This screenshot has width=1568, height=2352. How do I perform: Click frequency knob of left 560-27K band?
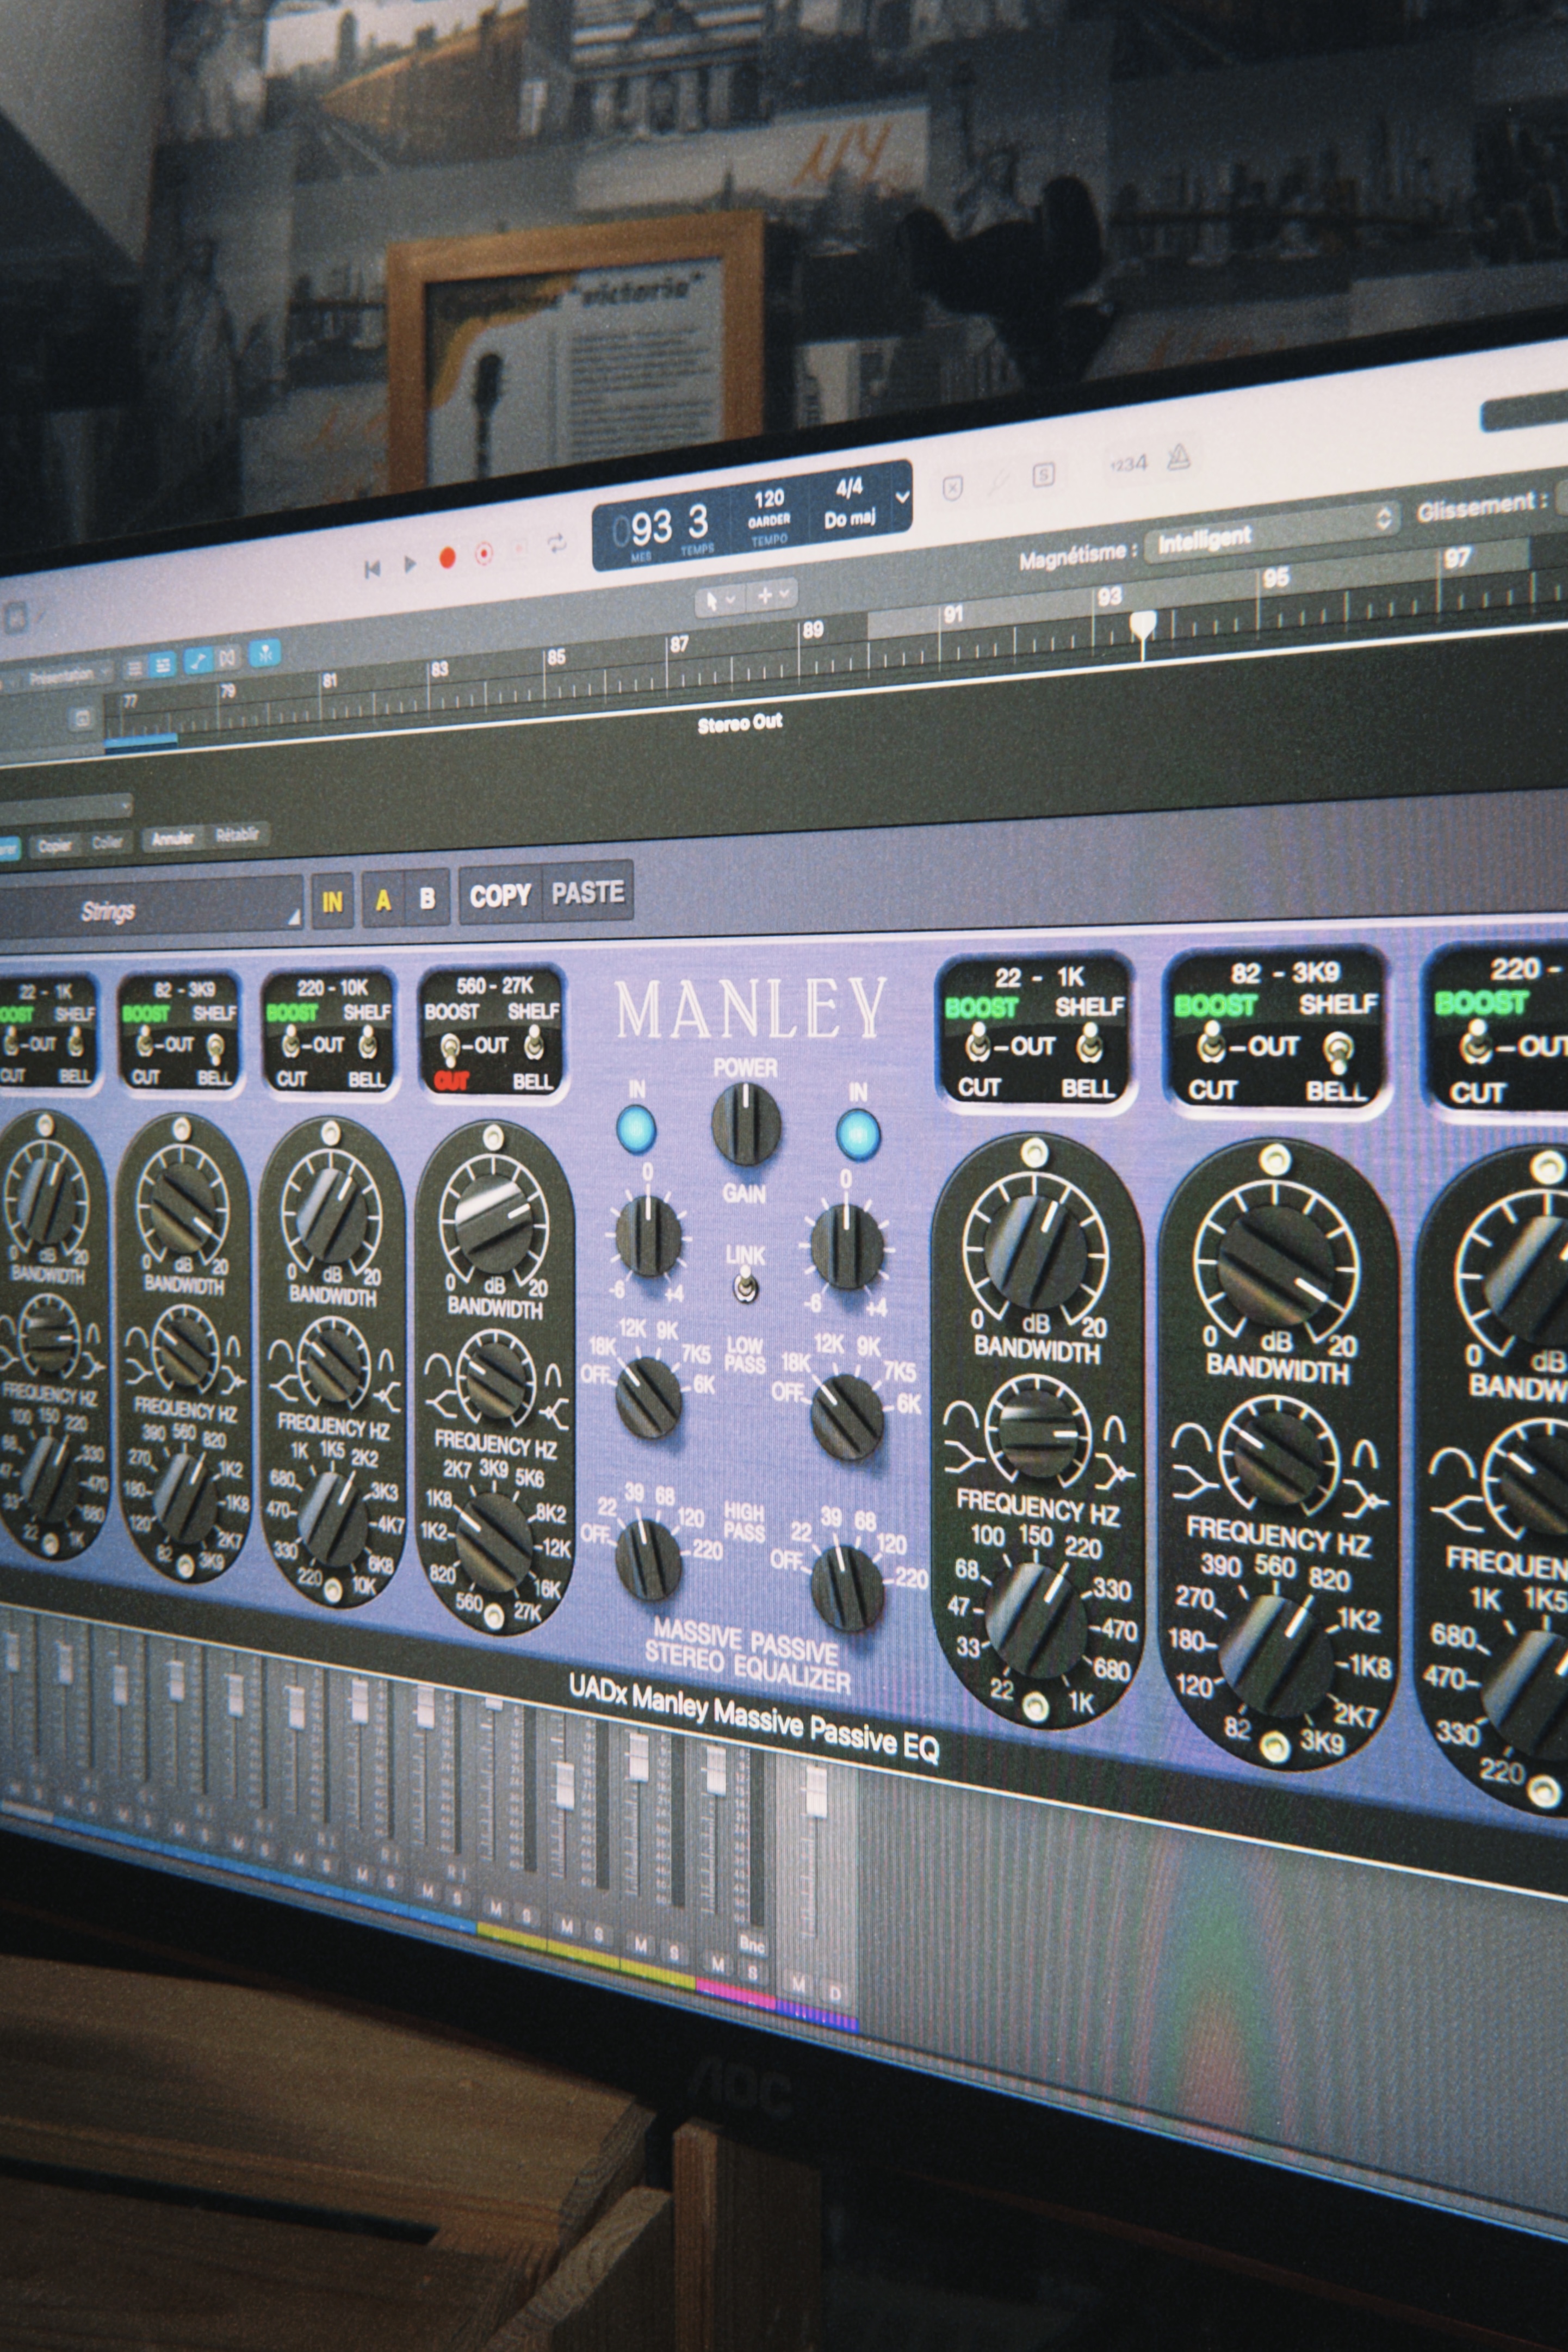click(x=494, y=1541)
